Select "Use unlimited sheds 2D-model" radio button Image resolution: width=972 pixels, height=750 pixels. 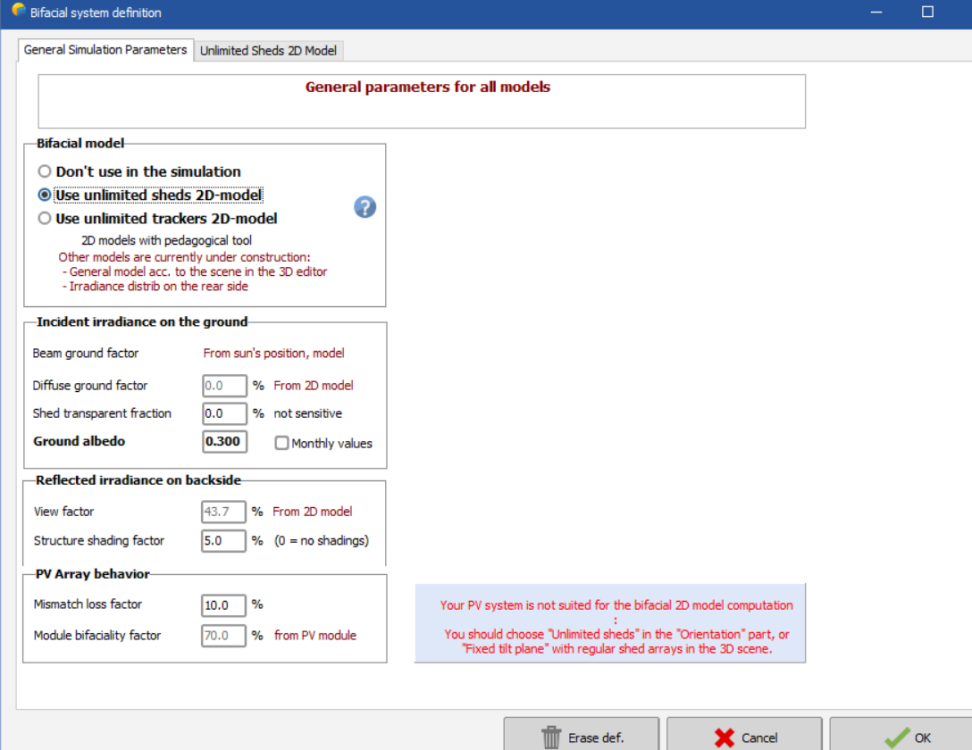coord(44,195)
